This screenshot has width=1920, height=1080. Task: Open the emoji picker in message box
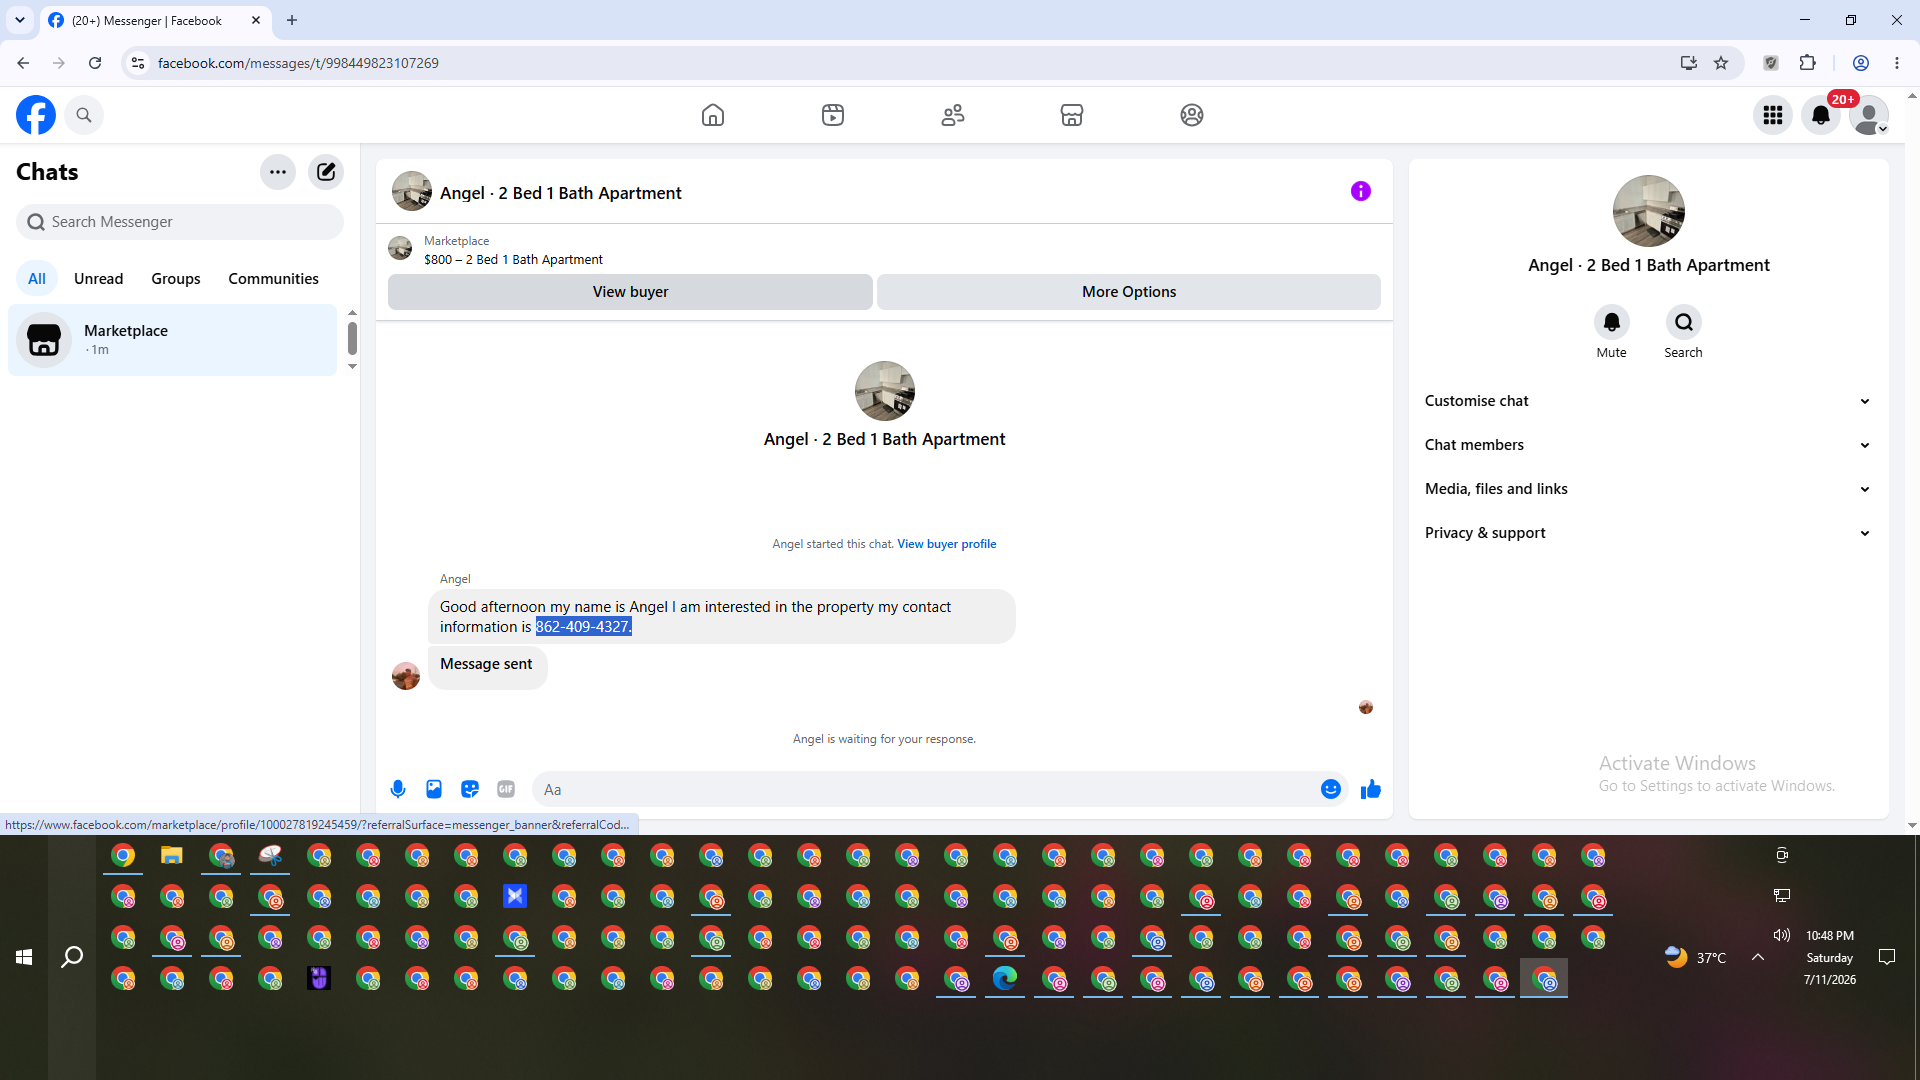(1331, 789)
